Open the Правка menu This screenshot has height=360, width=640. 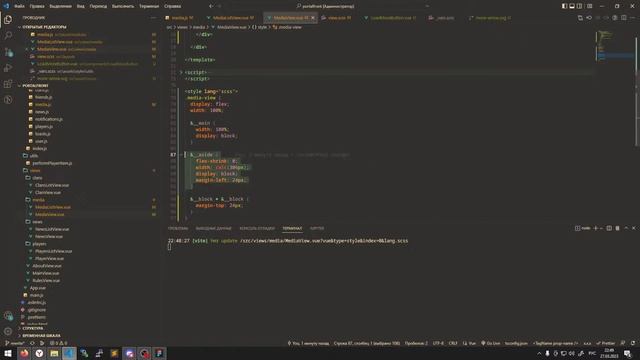click(x=37, y=6)
